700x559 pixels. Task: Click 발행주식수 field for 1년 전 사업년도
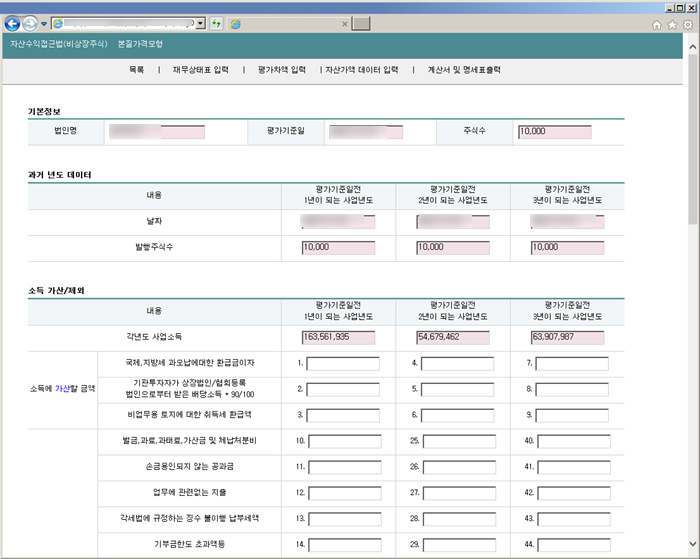[338, 247]
